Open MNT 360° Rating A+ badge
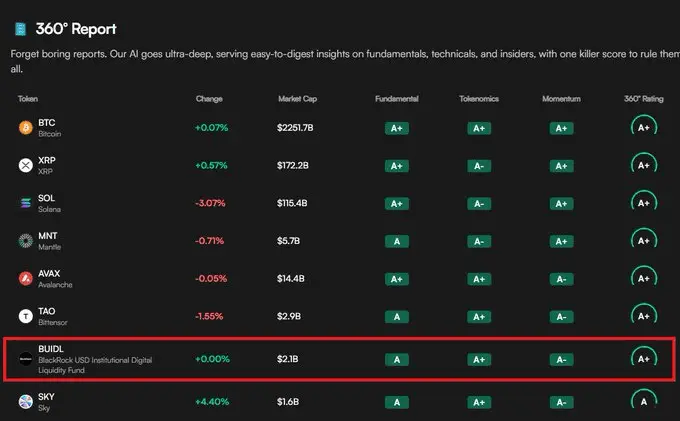Screen dimensions: 680x421 click(x=644, y=241)
